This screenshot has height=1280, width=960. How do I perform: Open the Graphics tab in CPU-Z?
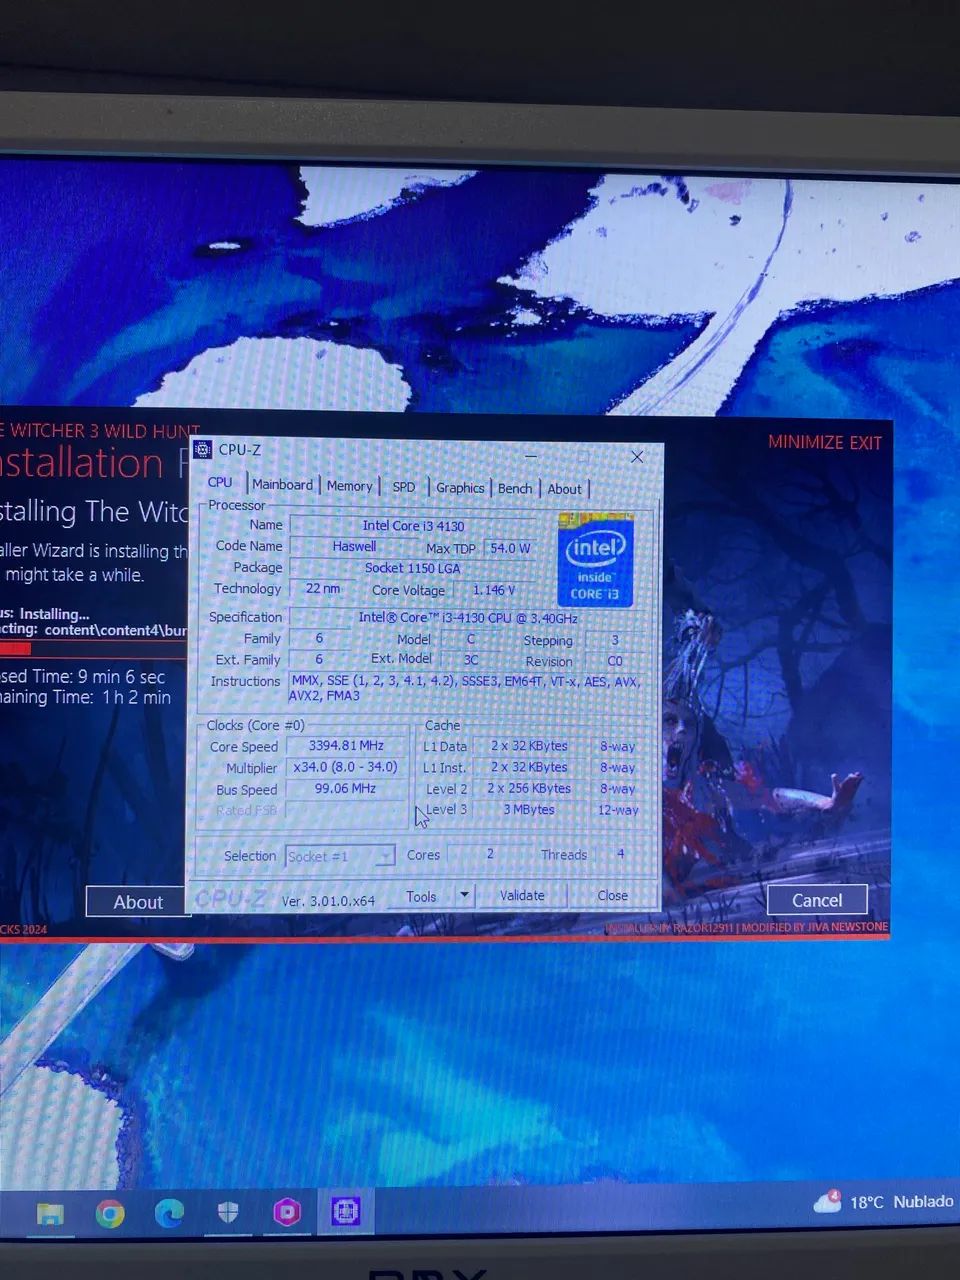(x=460, y=488)
